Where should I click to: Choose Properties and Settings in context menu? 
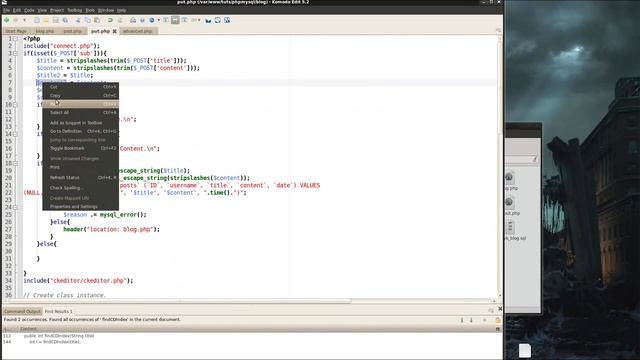coord(80,207)
